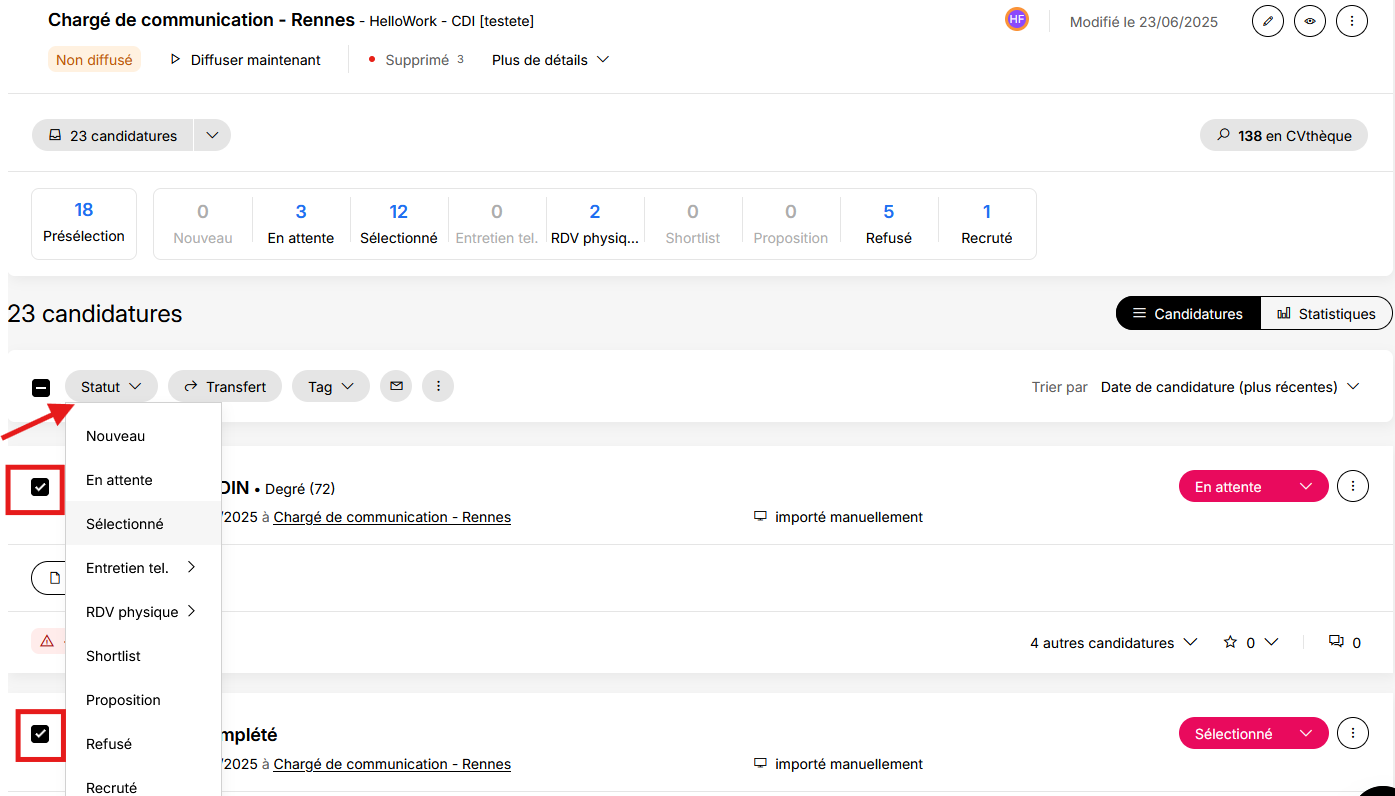Click the eye preview icon in header
This screenshot has width=1395, height=796.
click(1309, 21)
